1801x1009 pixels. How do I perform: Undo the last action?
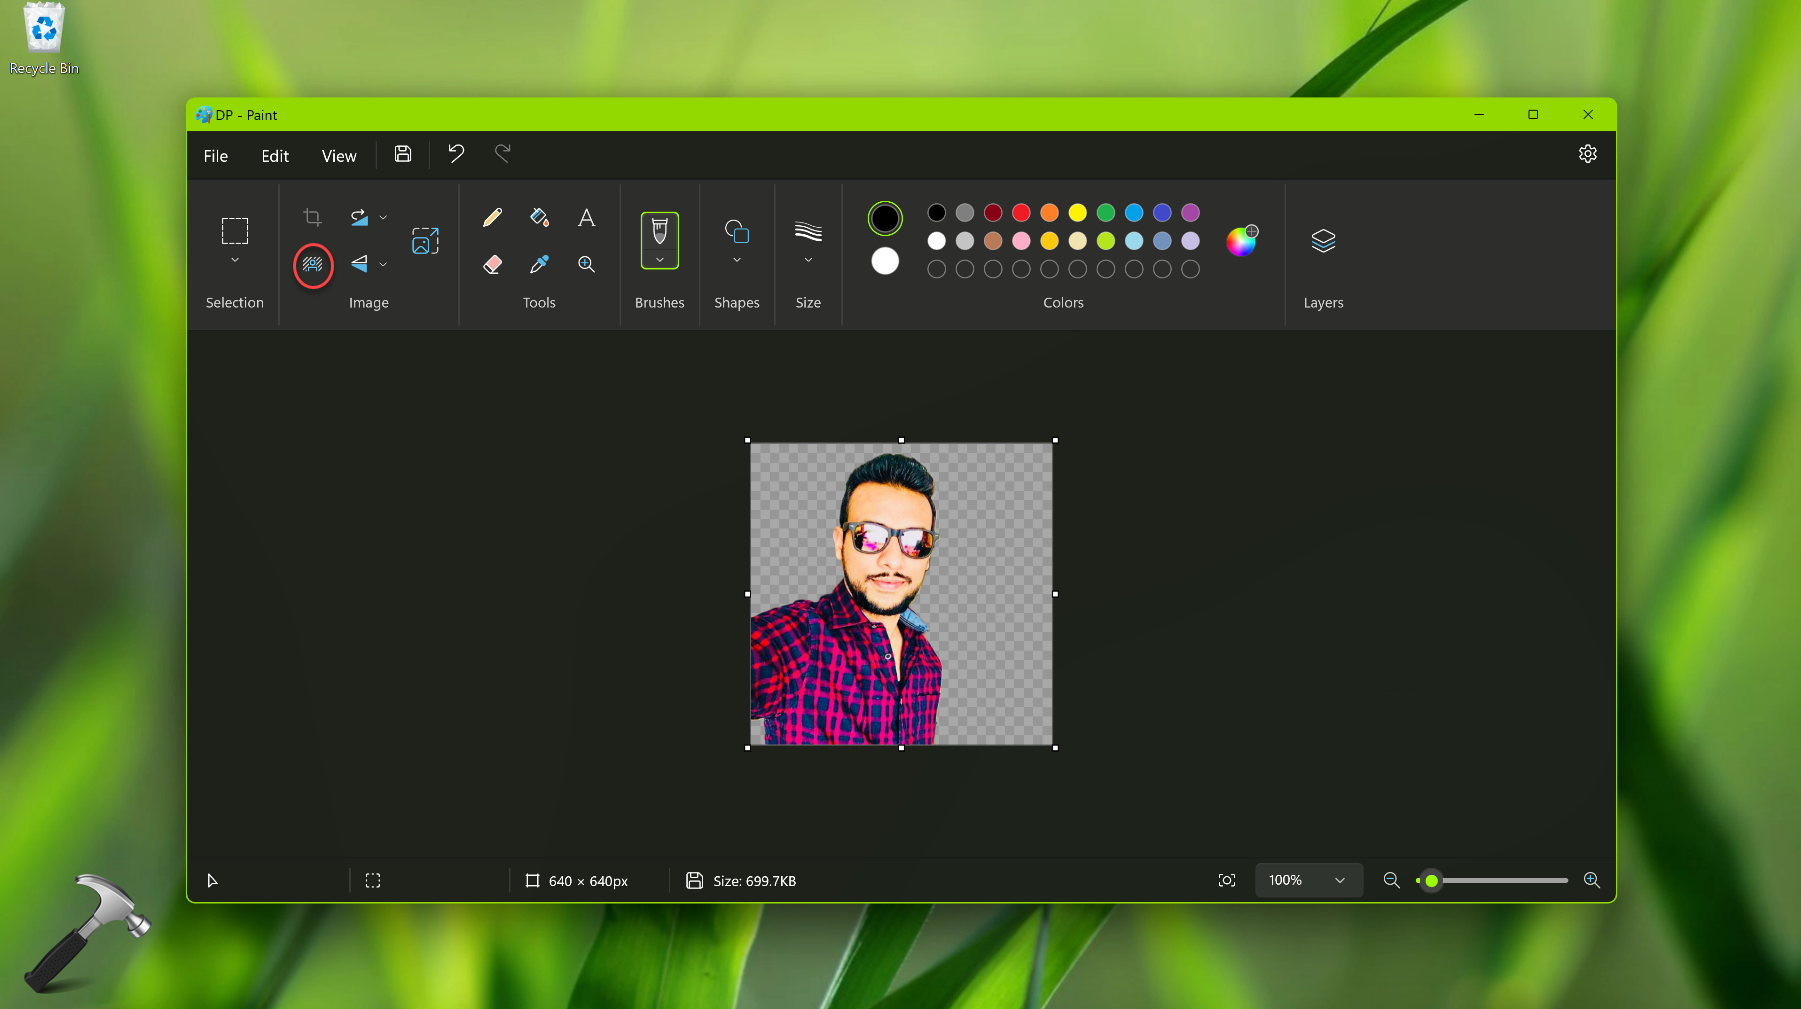pyautogui.click(x=456, y=154)
